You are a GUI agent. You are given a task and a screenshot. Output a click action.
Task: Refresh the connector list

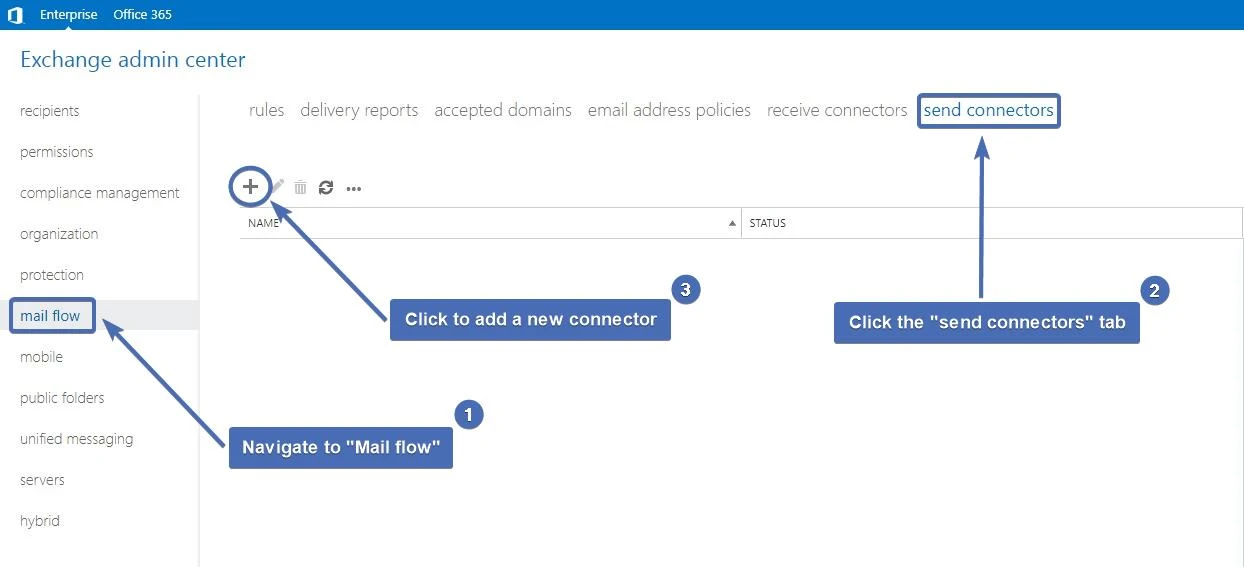(326, 187)
